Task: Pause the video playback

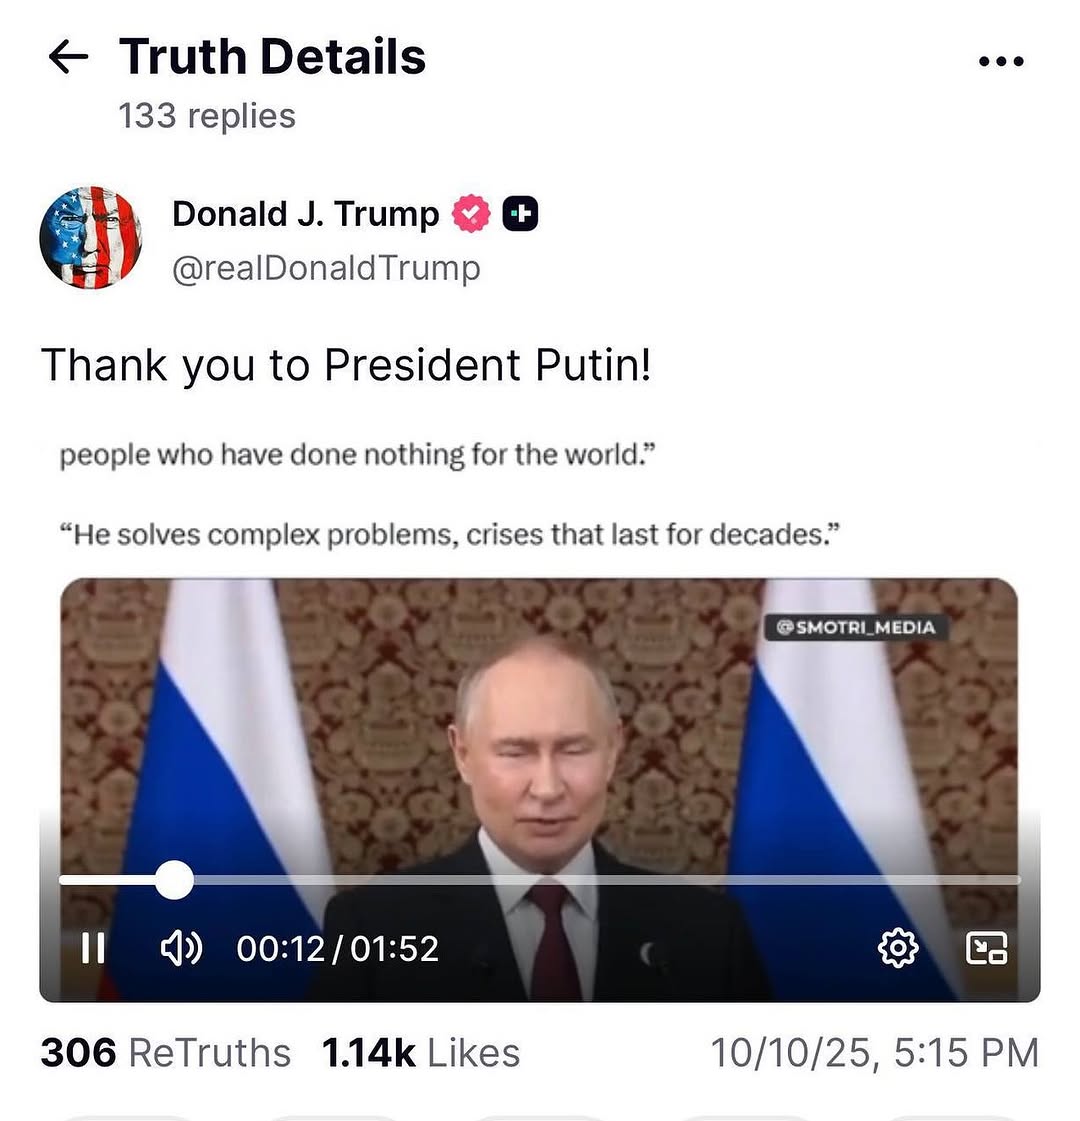Action: coord(93,949)
